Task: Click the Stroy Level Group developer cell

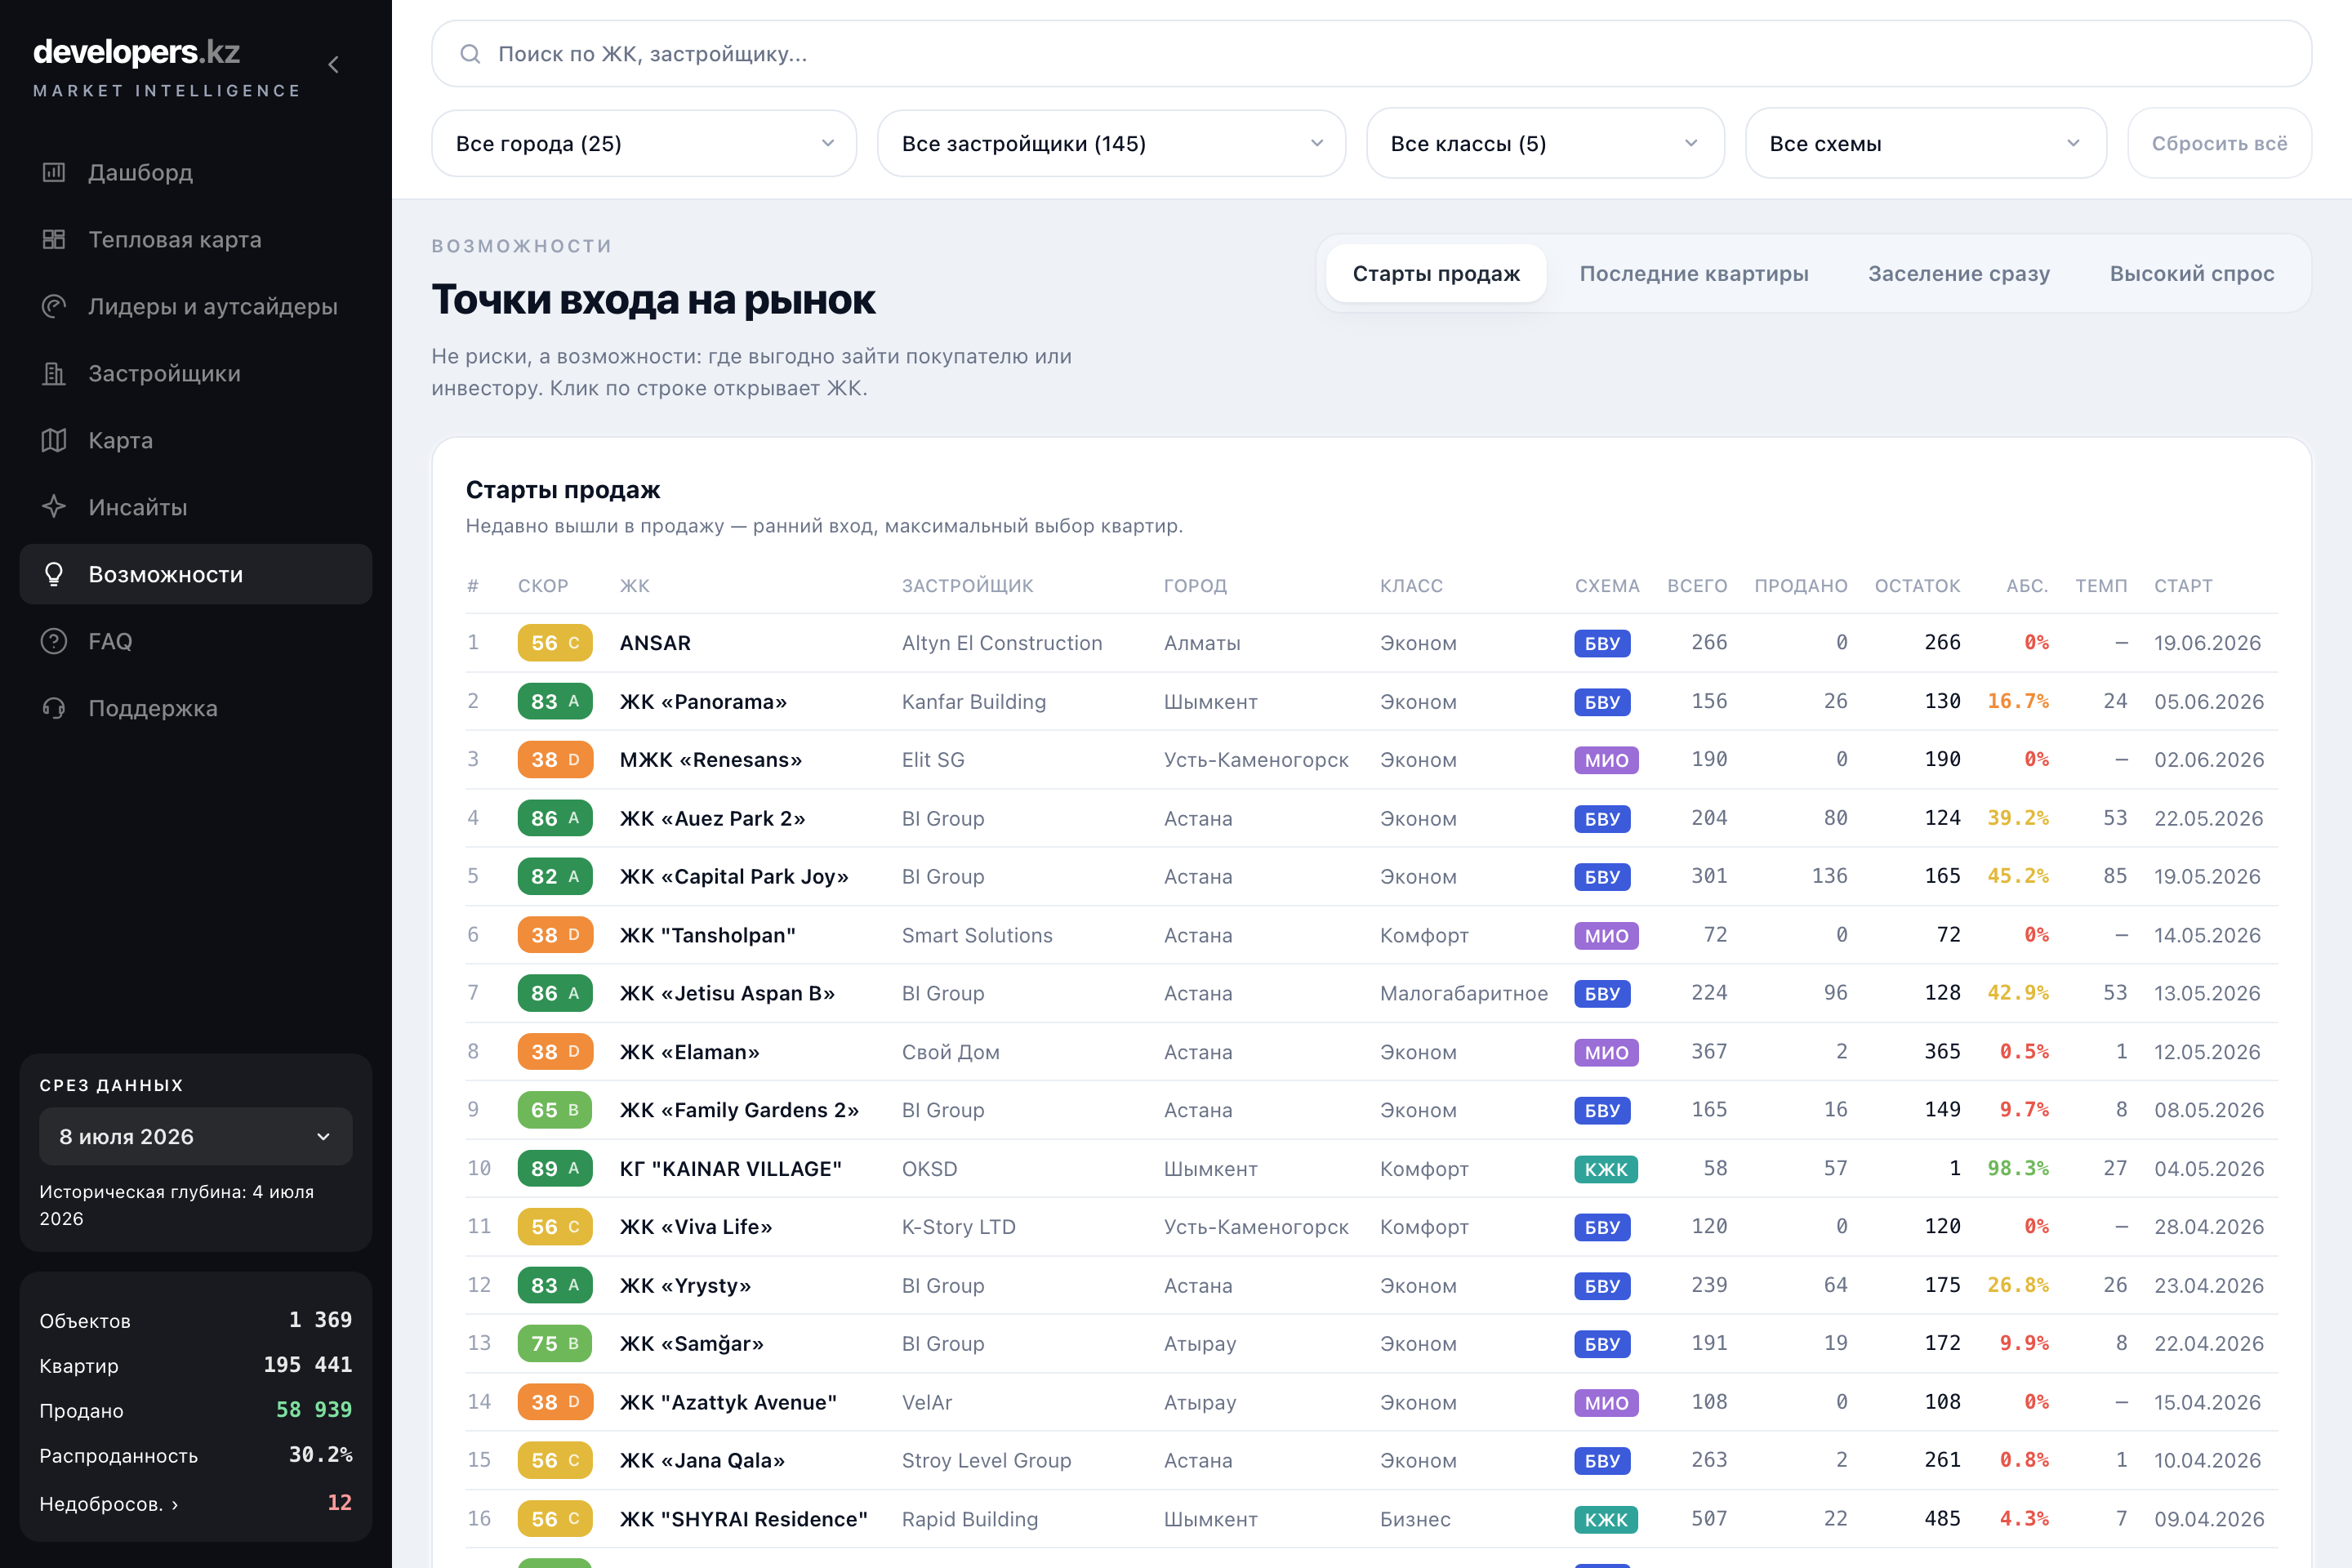Action: (x=986, y=1460)
